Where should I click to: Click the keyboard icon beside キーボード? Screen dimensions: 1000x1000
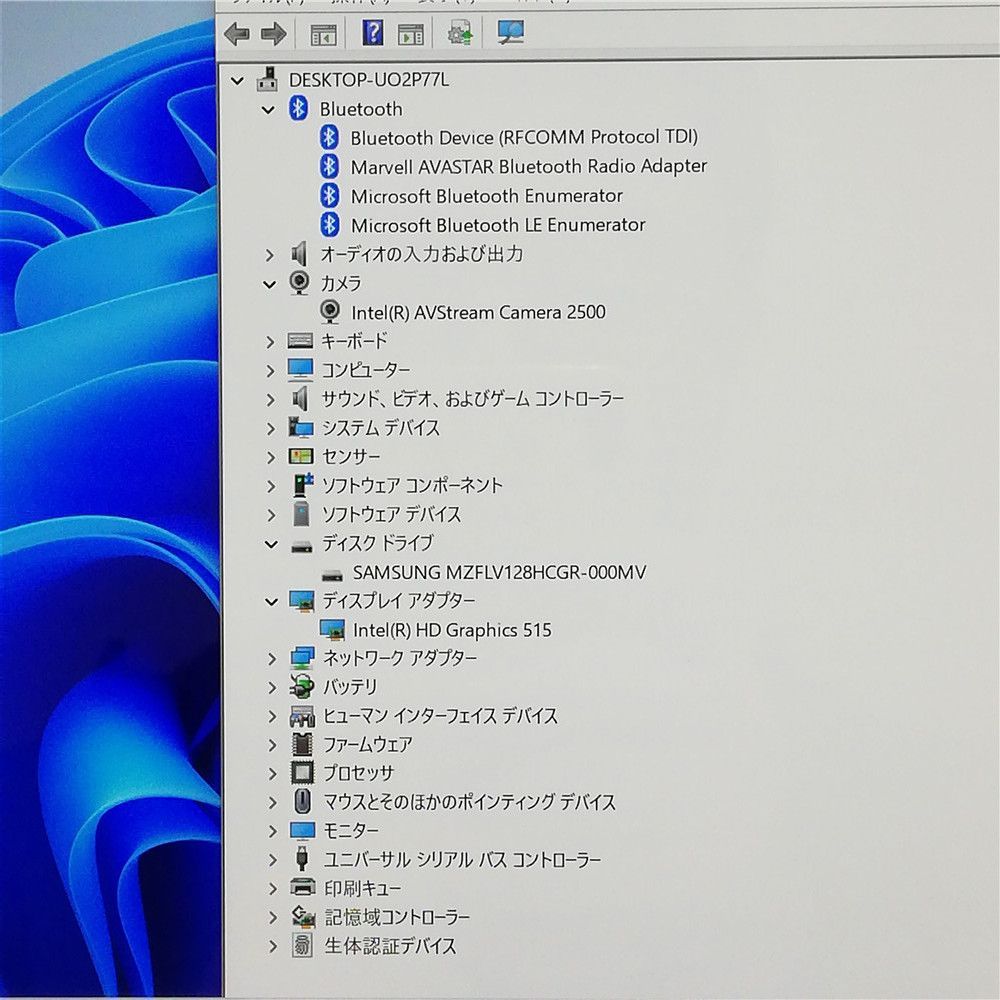coord(300,341)
